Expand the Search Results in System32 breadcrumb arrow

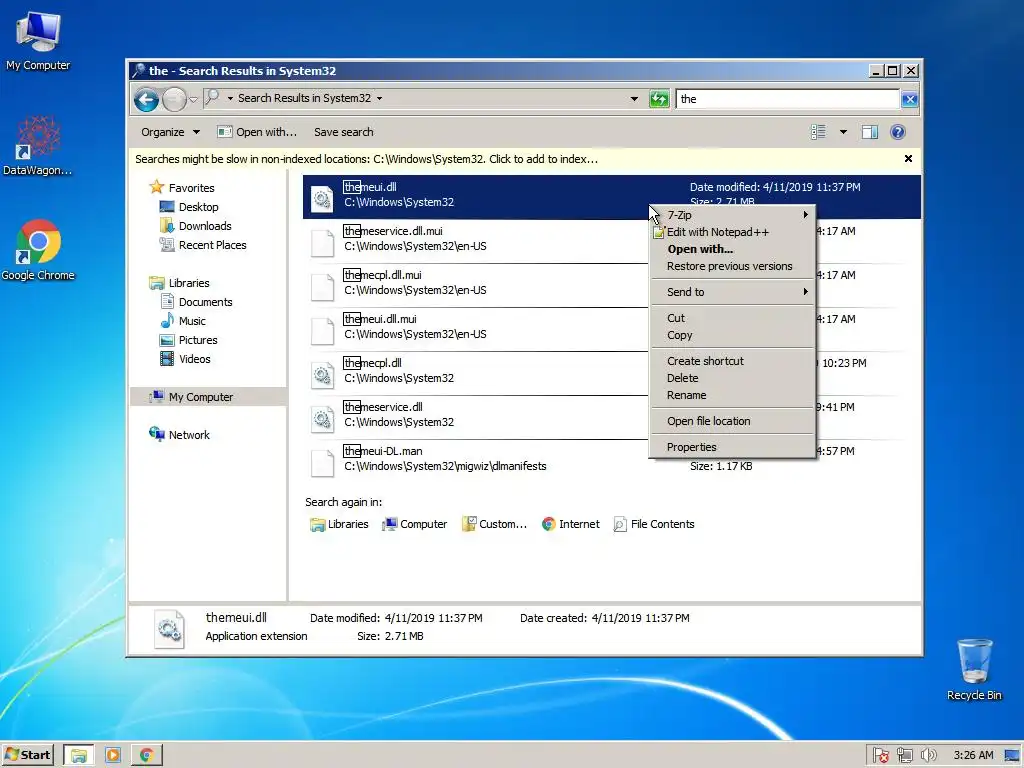(x=379, y=99)
